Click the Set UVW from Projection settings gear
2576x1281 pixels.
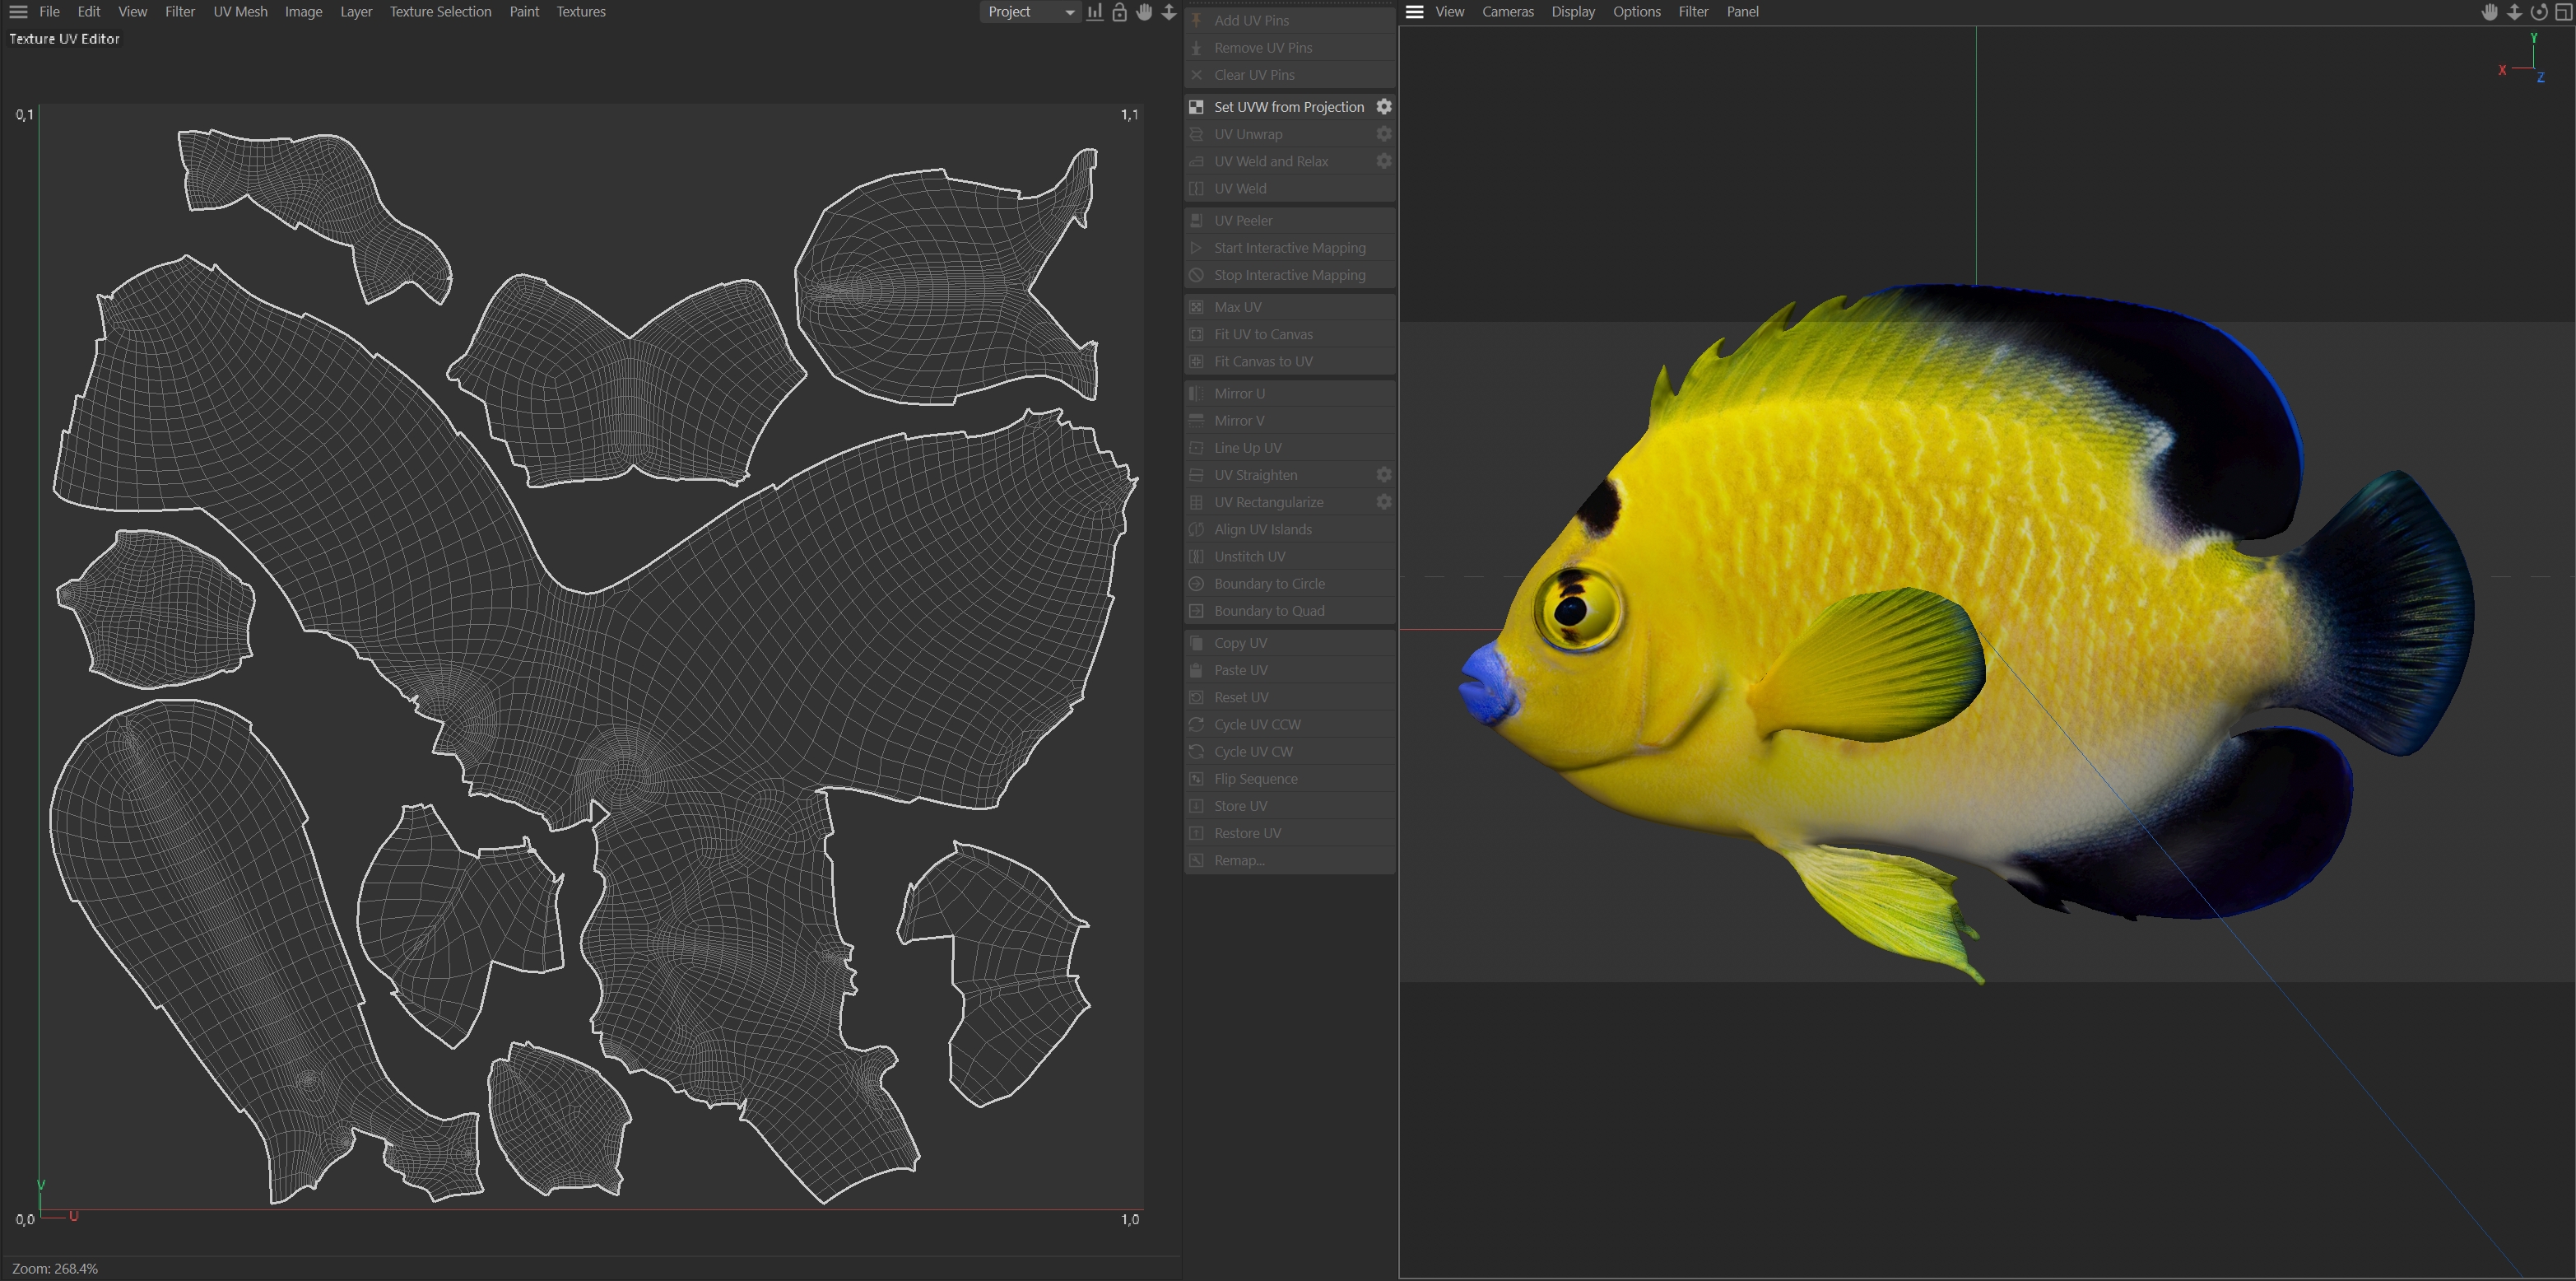[1384, 106]
